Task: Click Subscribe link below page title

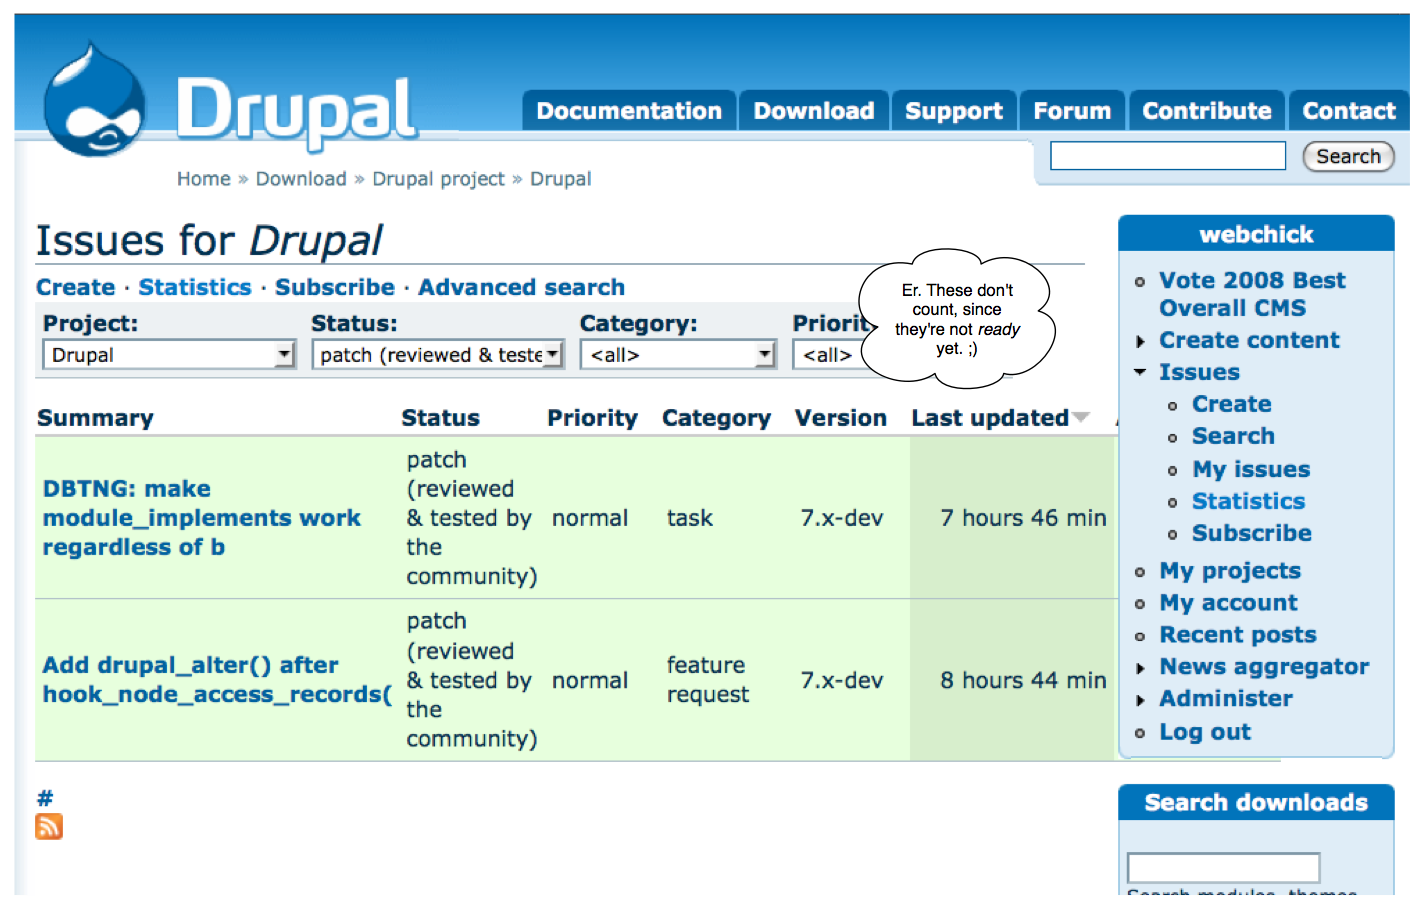Action: tap(335, 287)
